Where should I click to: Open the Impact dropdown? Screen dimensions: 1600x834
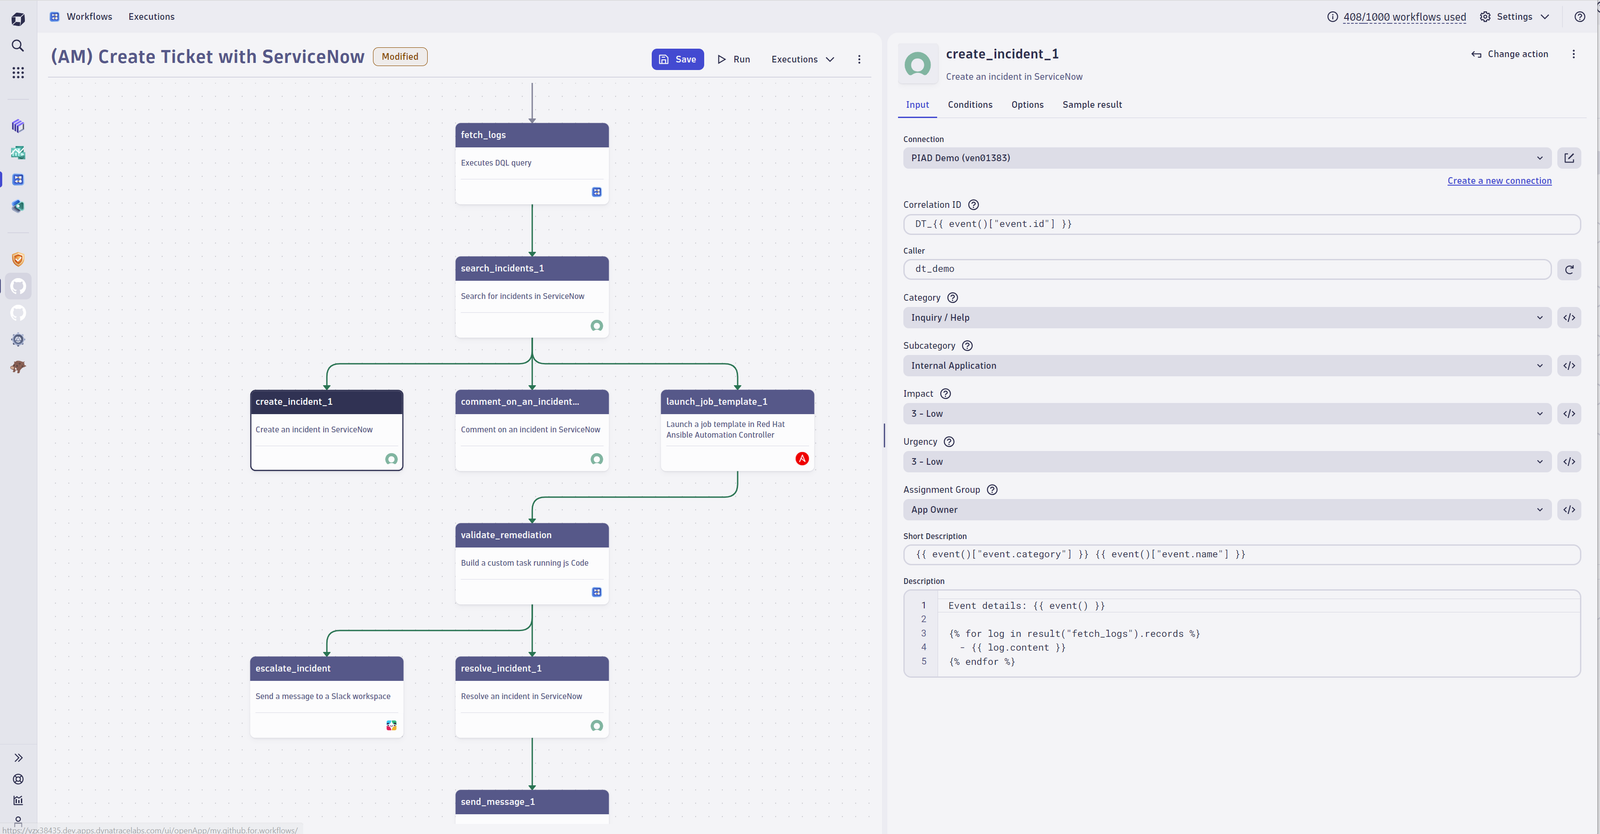(1227, 414)
